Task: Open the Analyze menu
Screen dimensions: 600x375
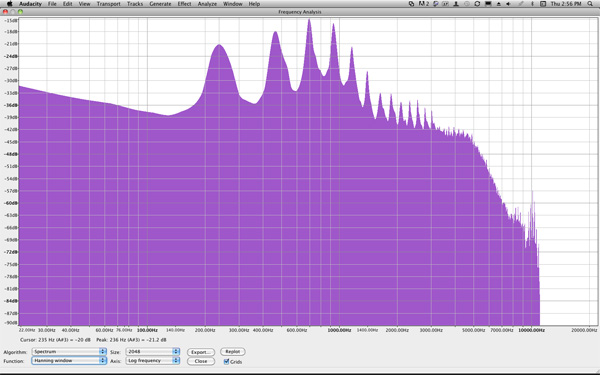Action: (x=207, y=4)
